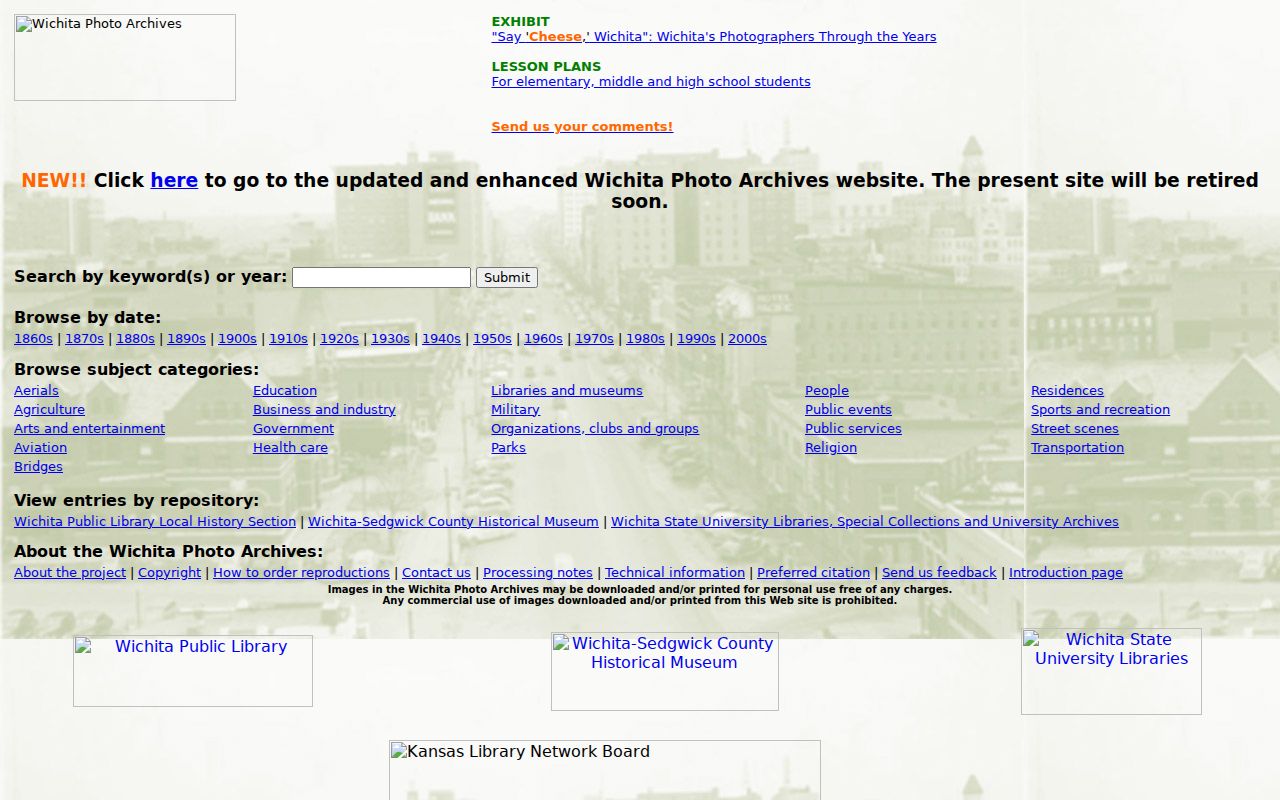Open the Health care category
The width and height of the screenshot is (1280, 800).
(290, 448)
